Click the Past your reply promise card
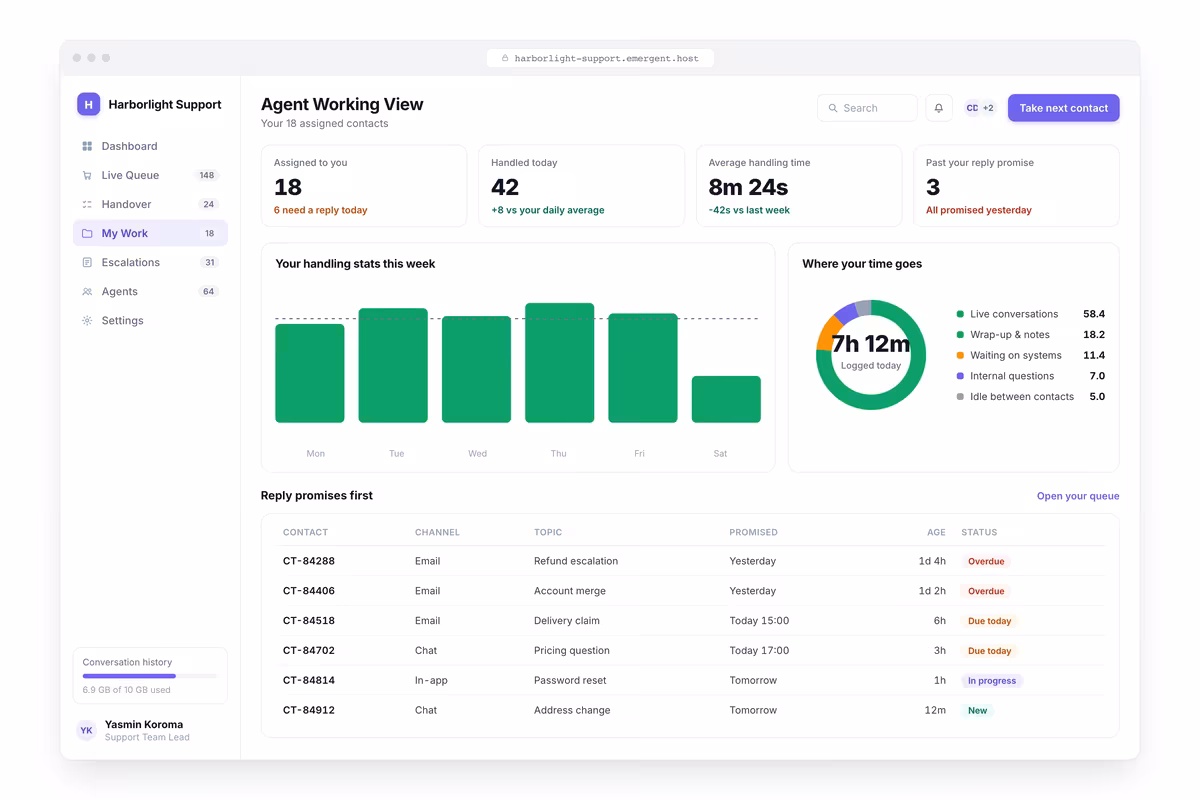1200x800 pixels. pos(1016,186)
